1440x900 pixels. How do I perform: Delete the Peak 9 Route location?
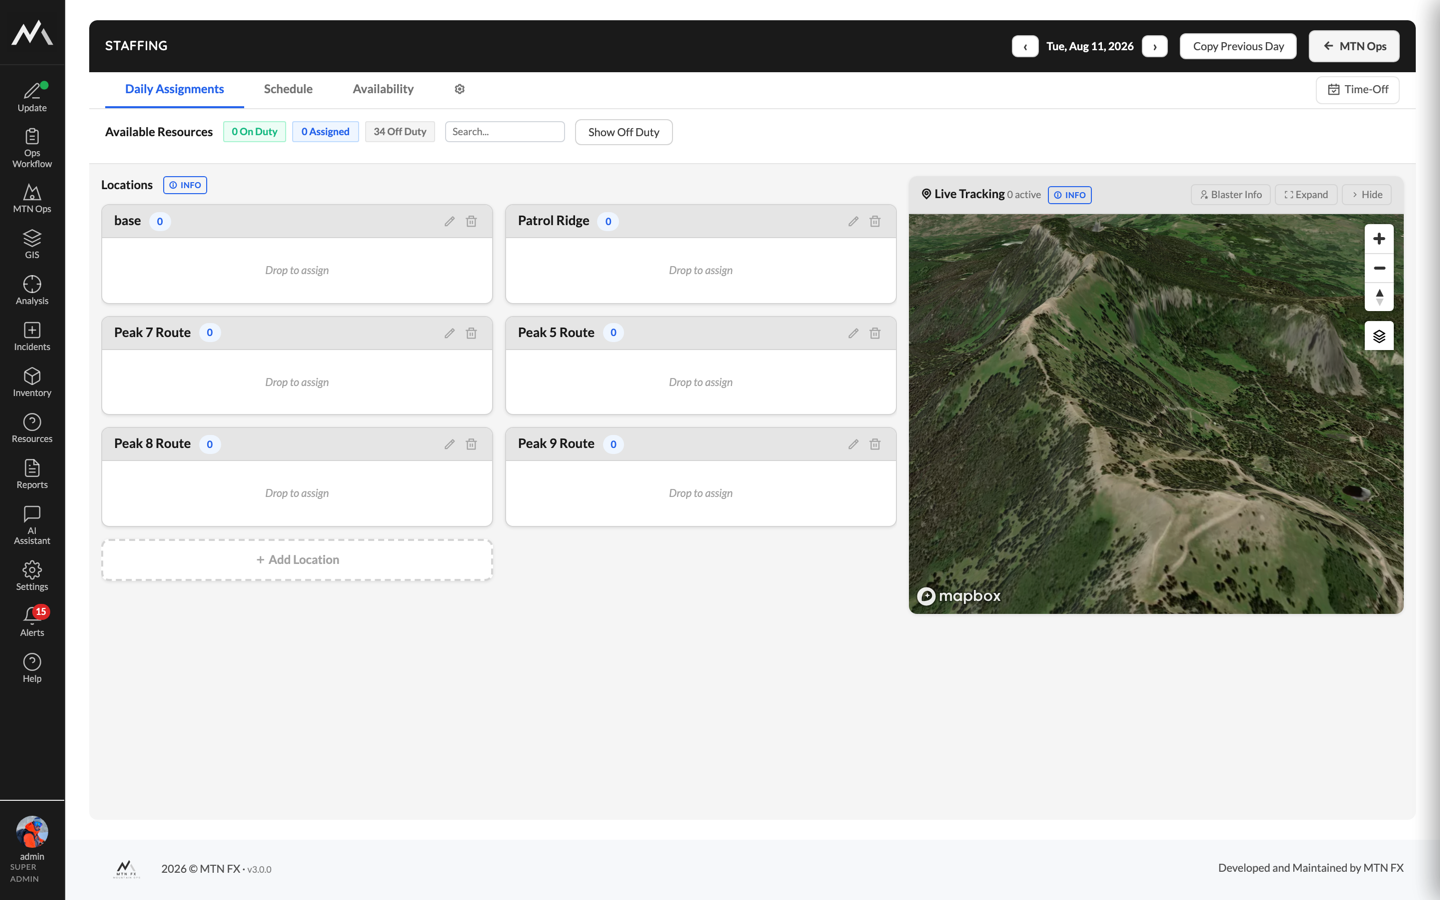click(875, 444)
